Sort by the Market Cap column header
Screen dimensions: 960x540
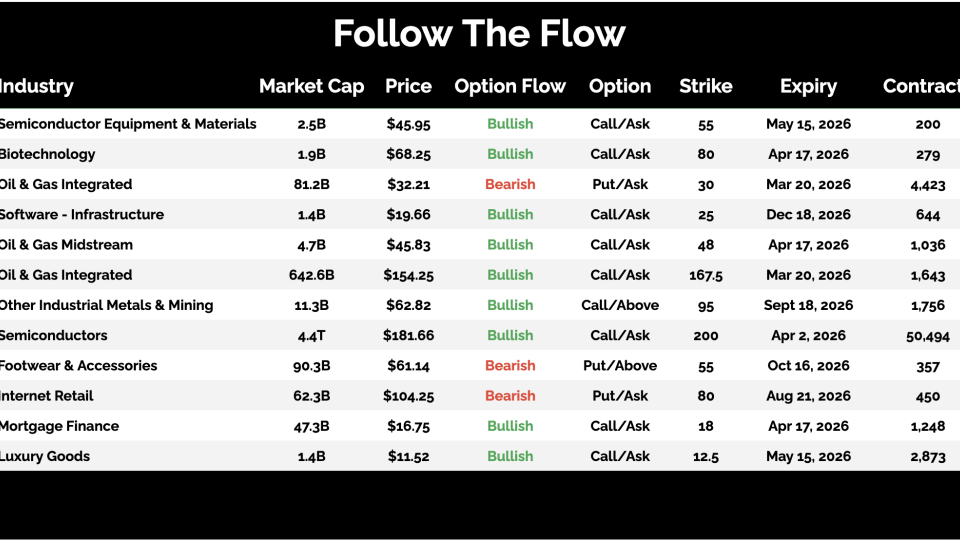(311, 86)
